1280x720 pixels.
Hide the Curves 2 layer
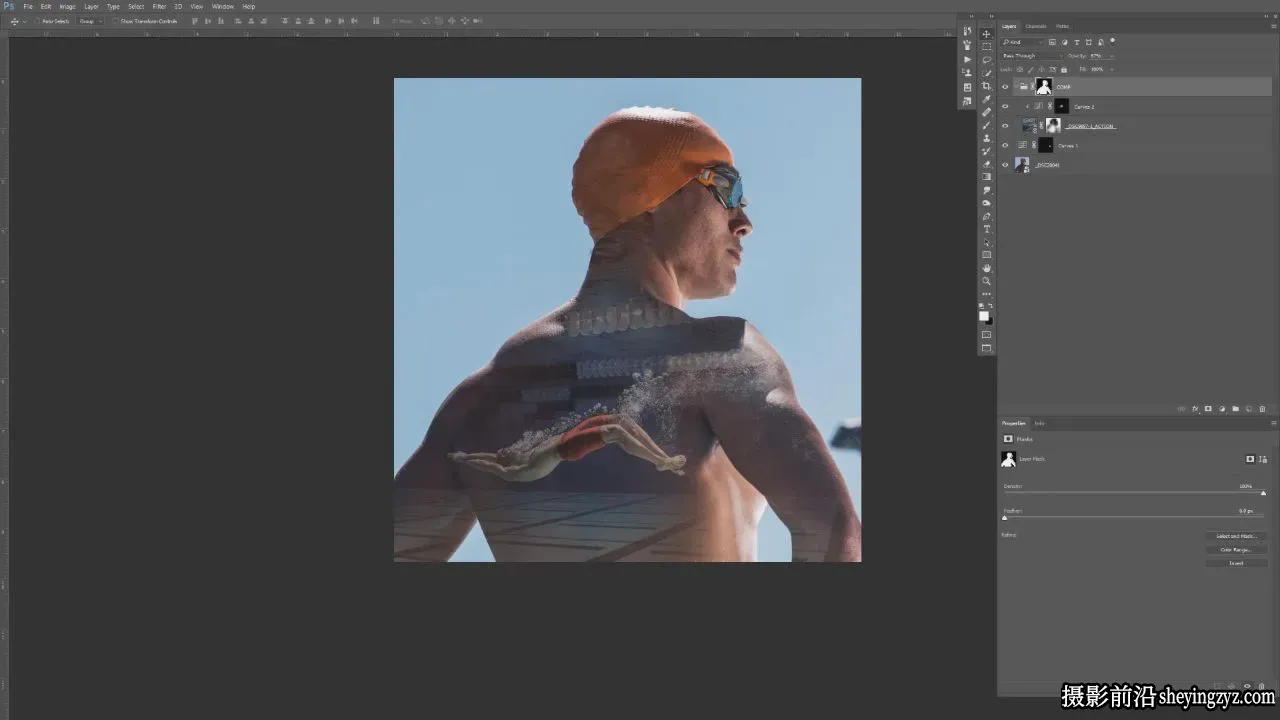click(x=1005, y=106)
